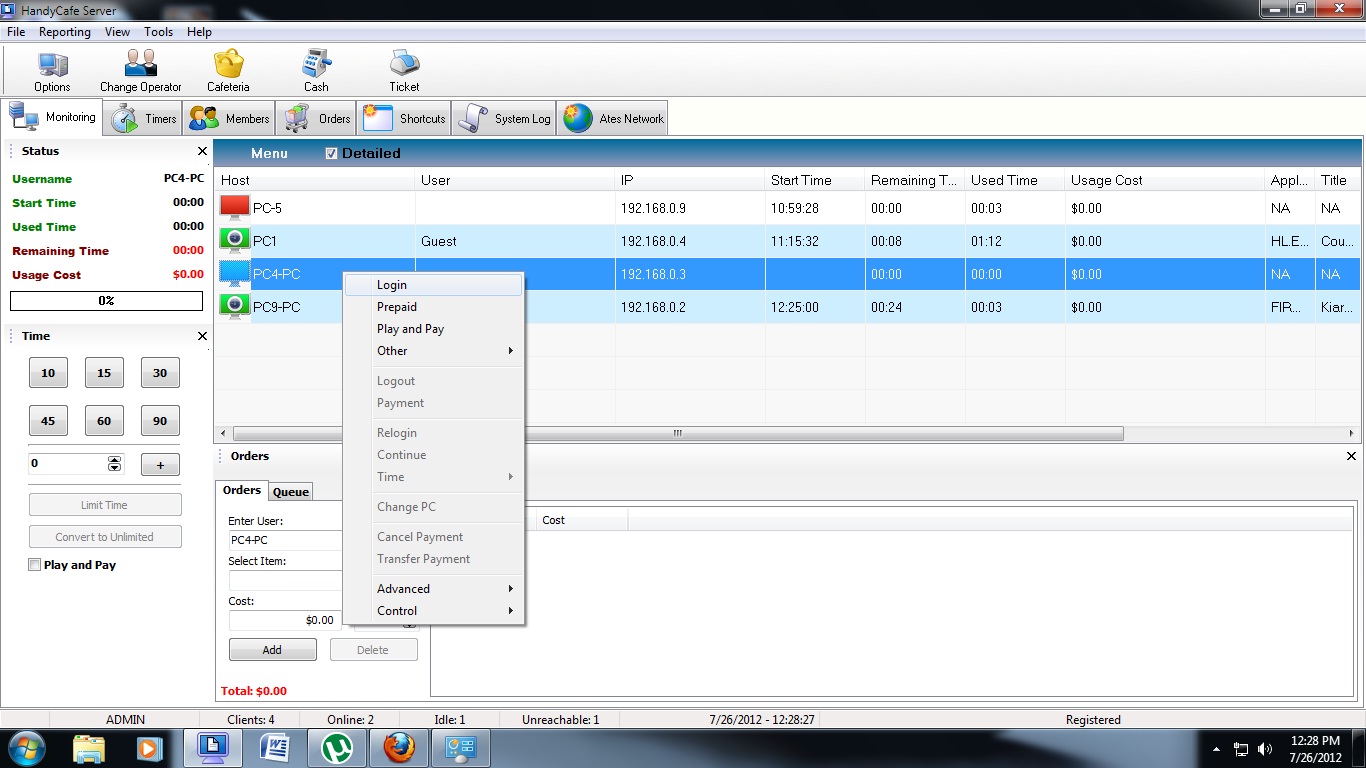Click the Change Operator icon
Image resolution: width=1366 pixels, height=768 pixels.
tap(141, 70)
